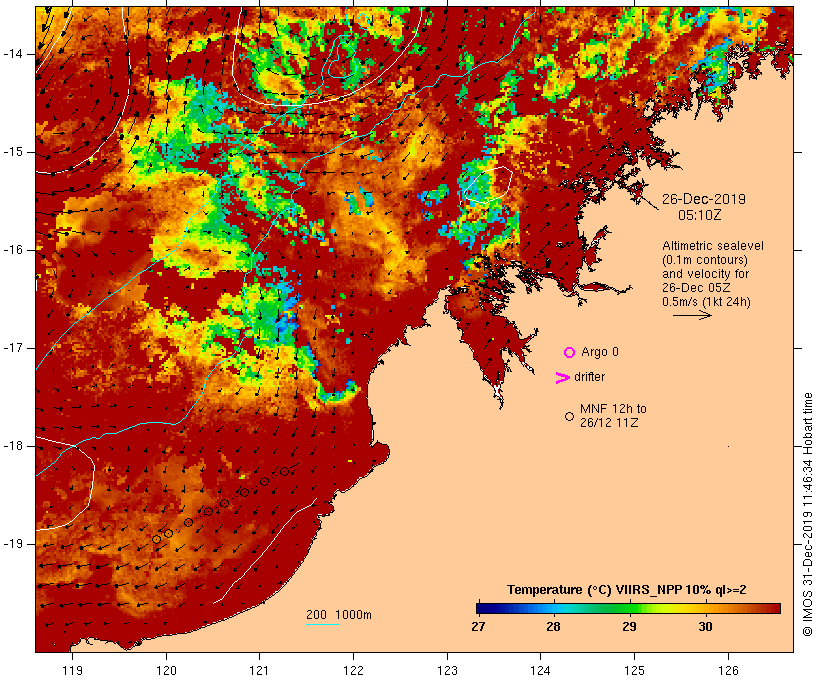Select the temperature color bar
The width and height of the screenshot is (820, 680).
coord(628,608)
